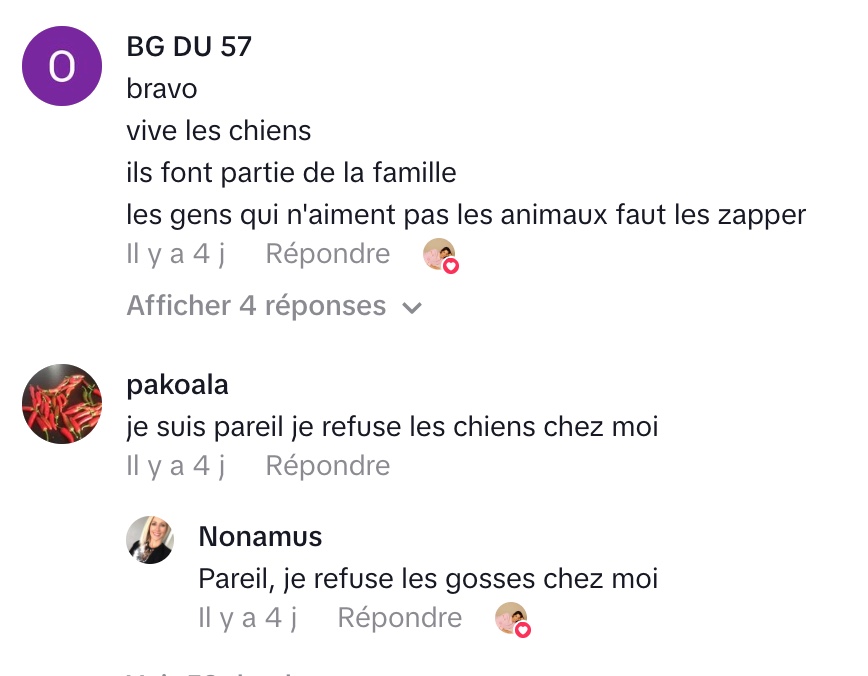The height and width of the screenshot is (676, 868).
Task: Select the 'je refuse les chiens chez moi' comment
Action: (392, 427)
